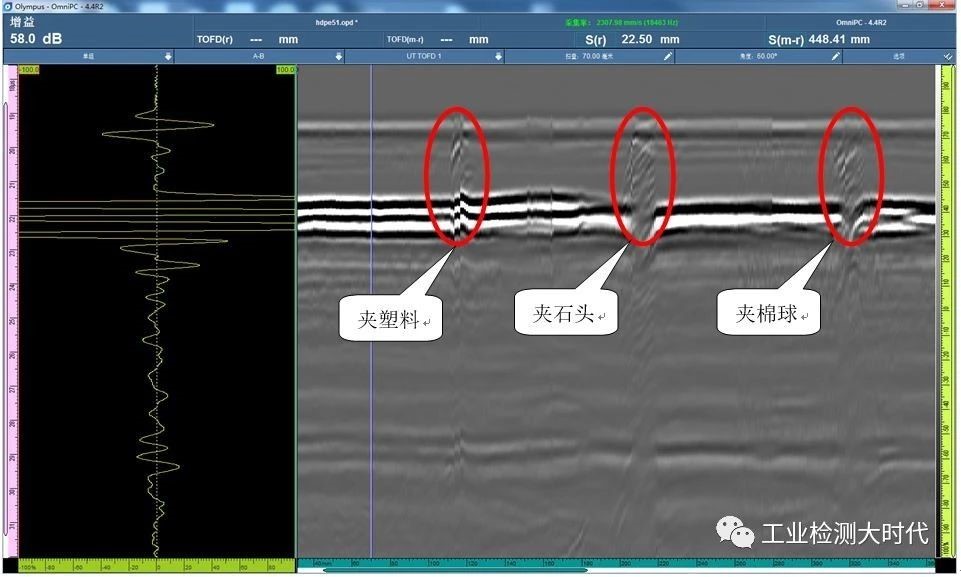The height and width of the screenshot is (577, 961).
Task: Minimize the OmniPC window
Action: pos(905,4)
